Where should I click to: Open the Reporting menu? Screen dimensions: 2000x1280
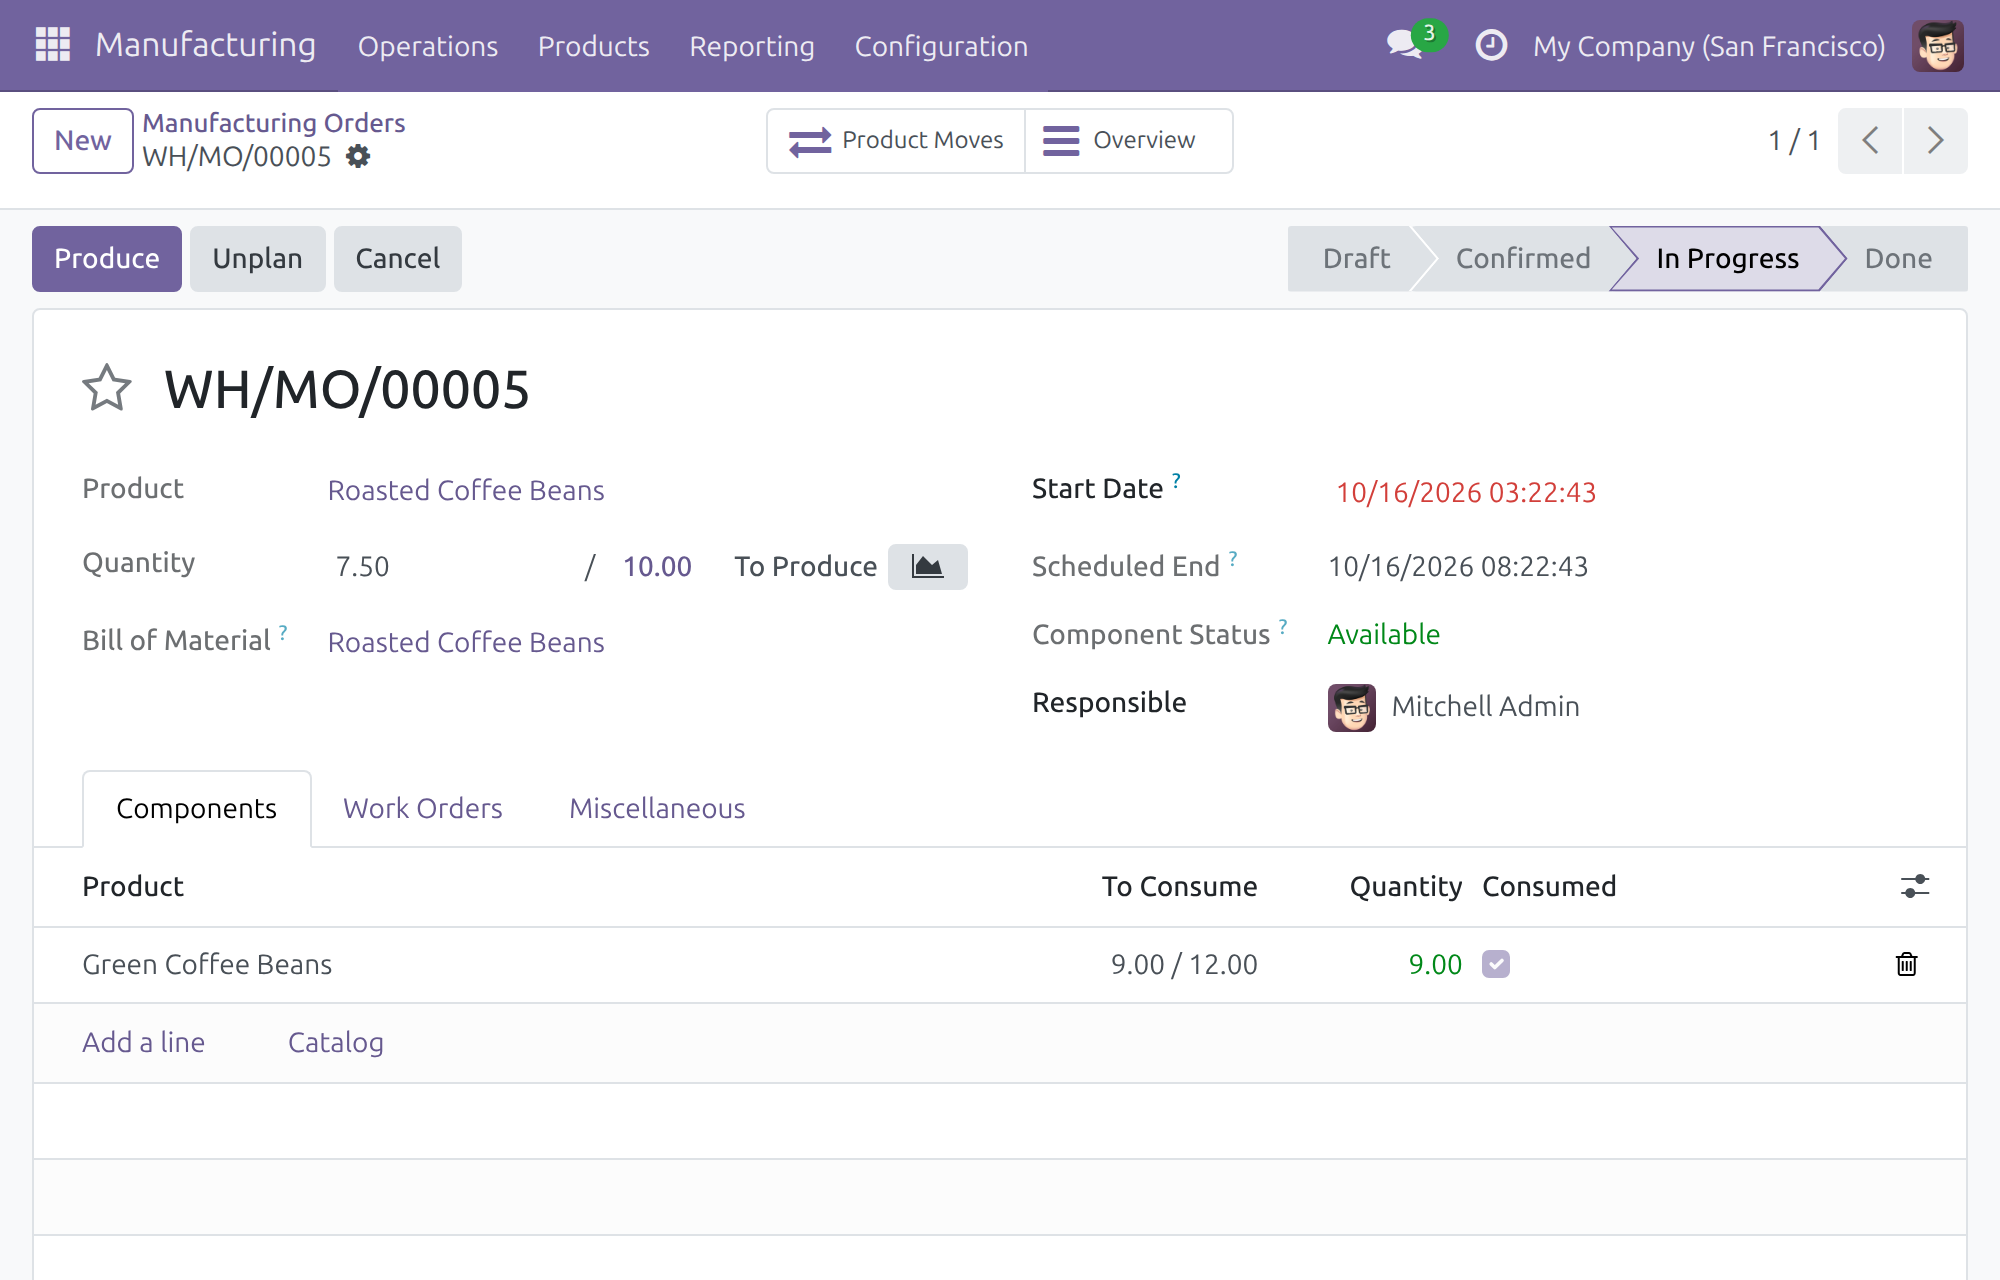pyautogui.click(x=752, y=46)
